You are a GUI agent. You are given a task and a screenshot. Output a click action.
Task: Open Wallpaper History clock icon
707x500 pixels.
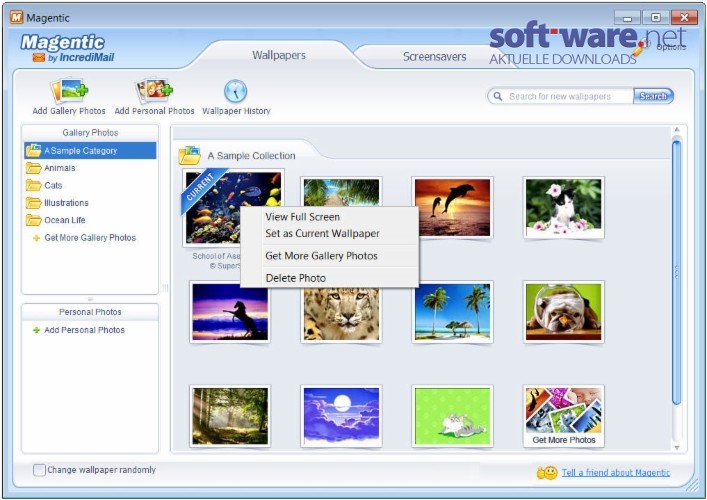[x=235, y=91]
